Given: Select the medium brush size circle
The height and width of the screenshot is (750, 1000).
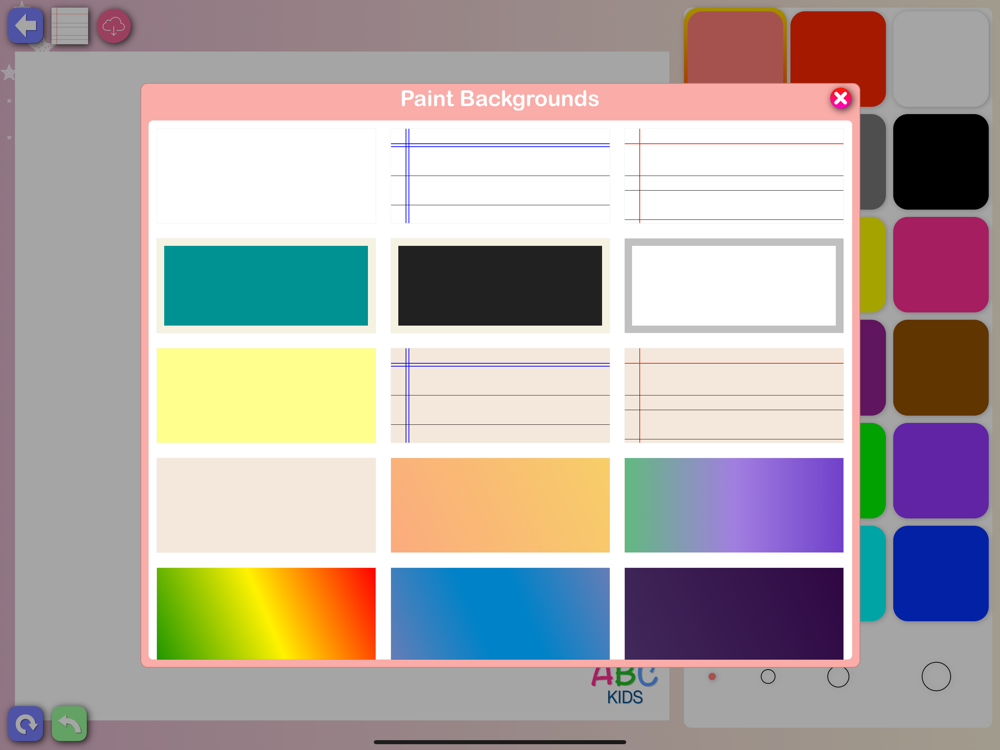Looking at the screenshot, I should click(x=838, y=676).
